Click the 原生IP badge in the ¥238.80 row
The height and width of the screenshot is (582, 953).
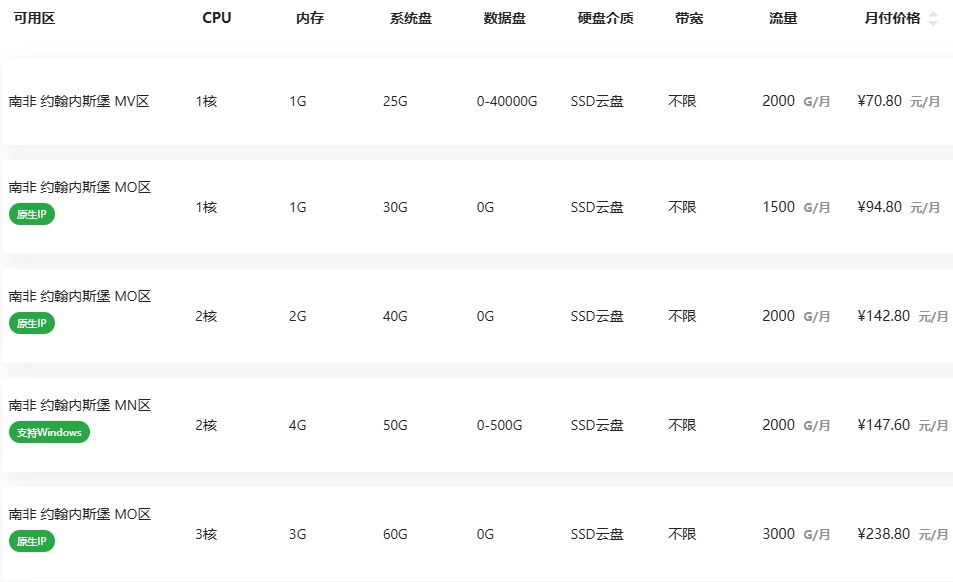click(x=32, y=541)
